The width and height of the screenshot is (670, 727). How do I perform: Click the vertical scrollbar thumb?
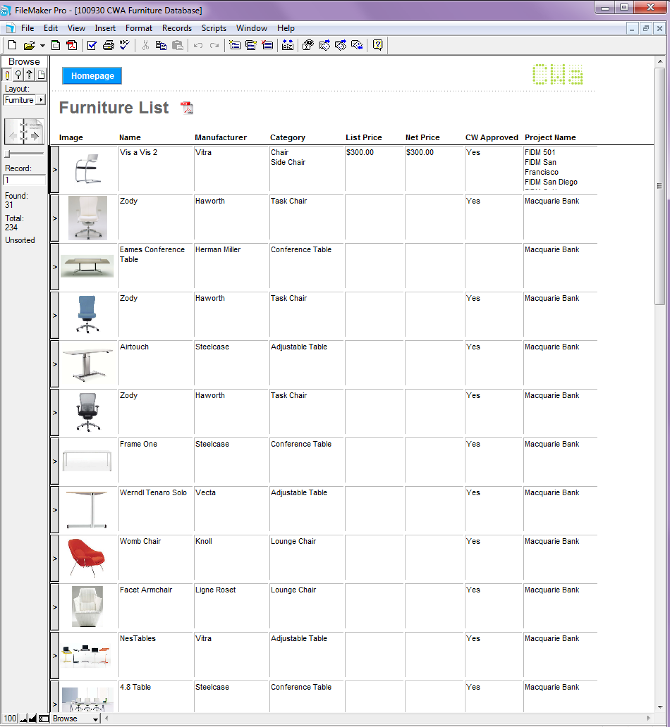(659, 185)
